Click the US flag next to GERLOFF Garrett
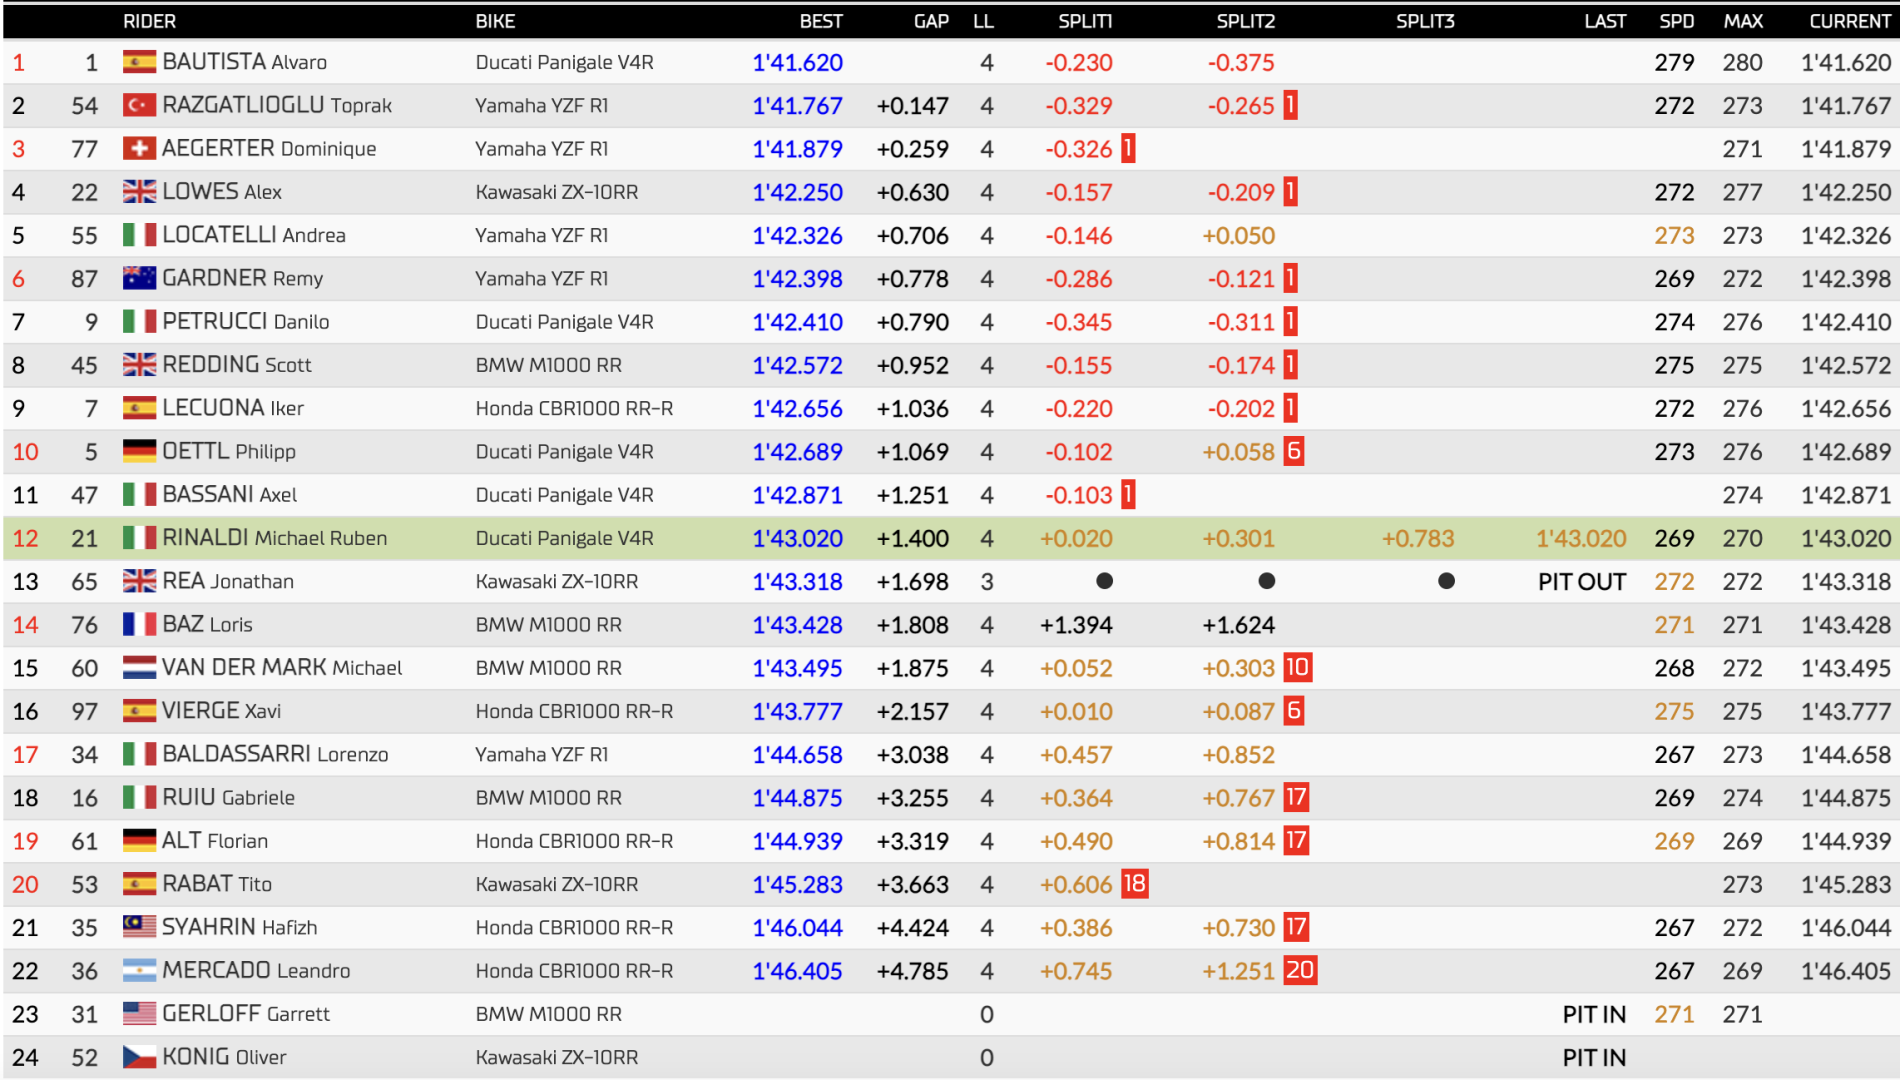Screen dimensions: 1900x1080 click(x=139, y=1014)
